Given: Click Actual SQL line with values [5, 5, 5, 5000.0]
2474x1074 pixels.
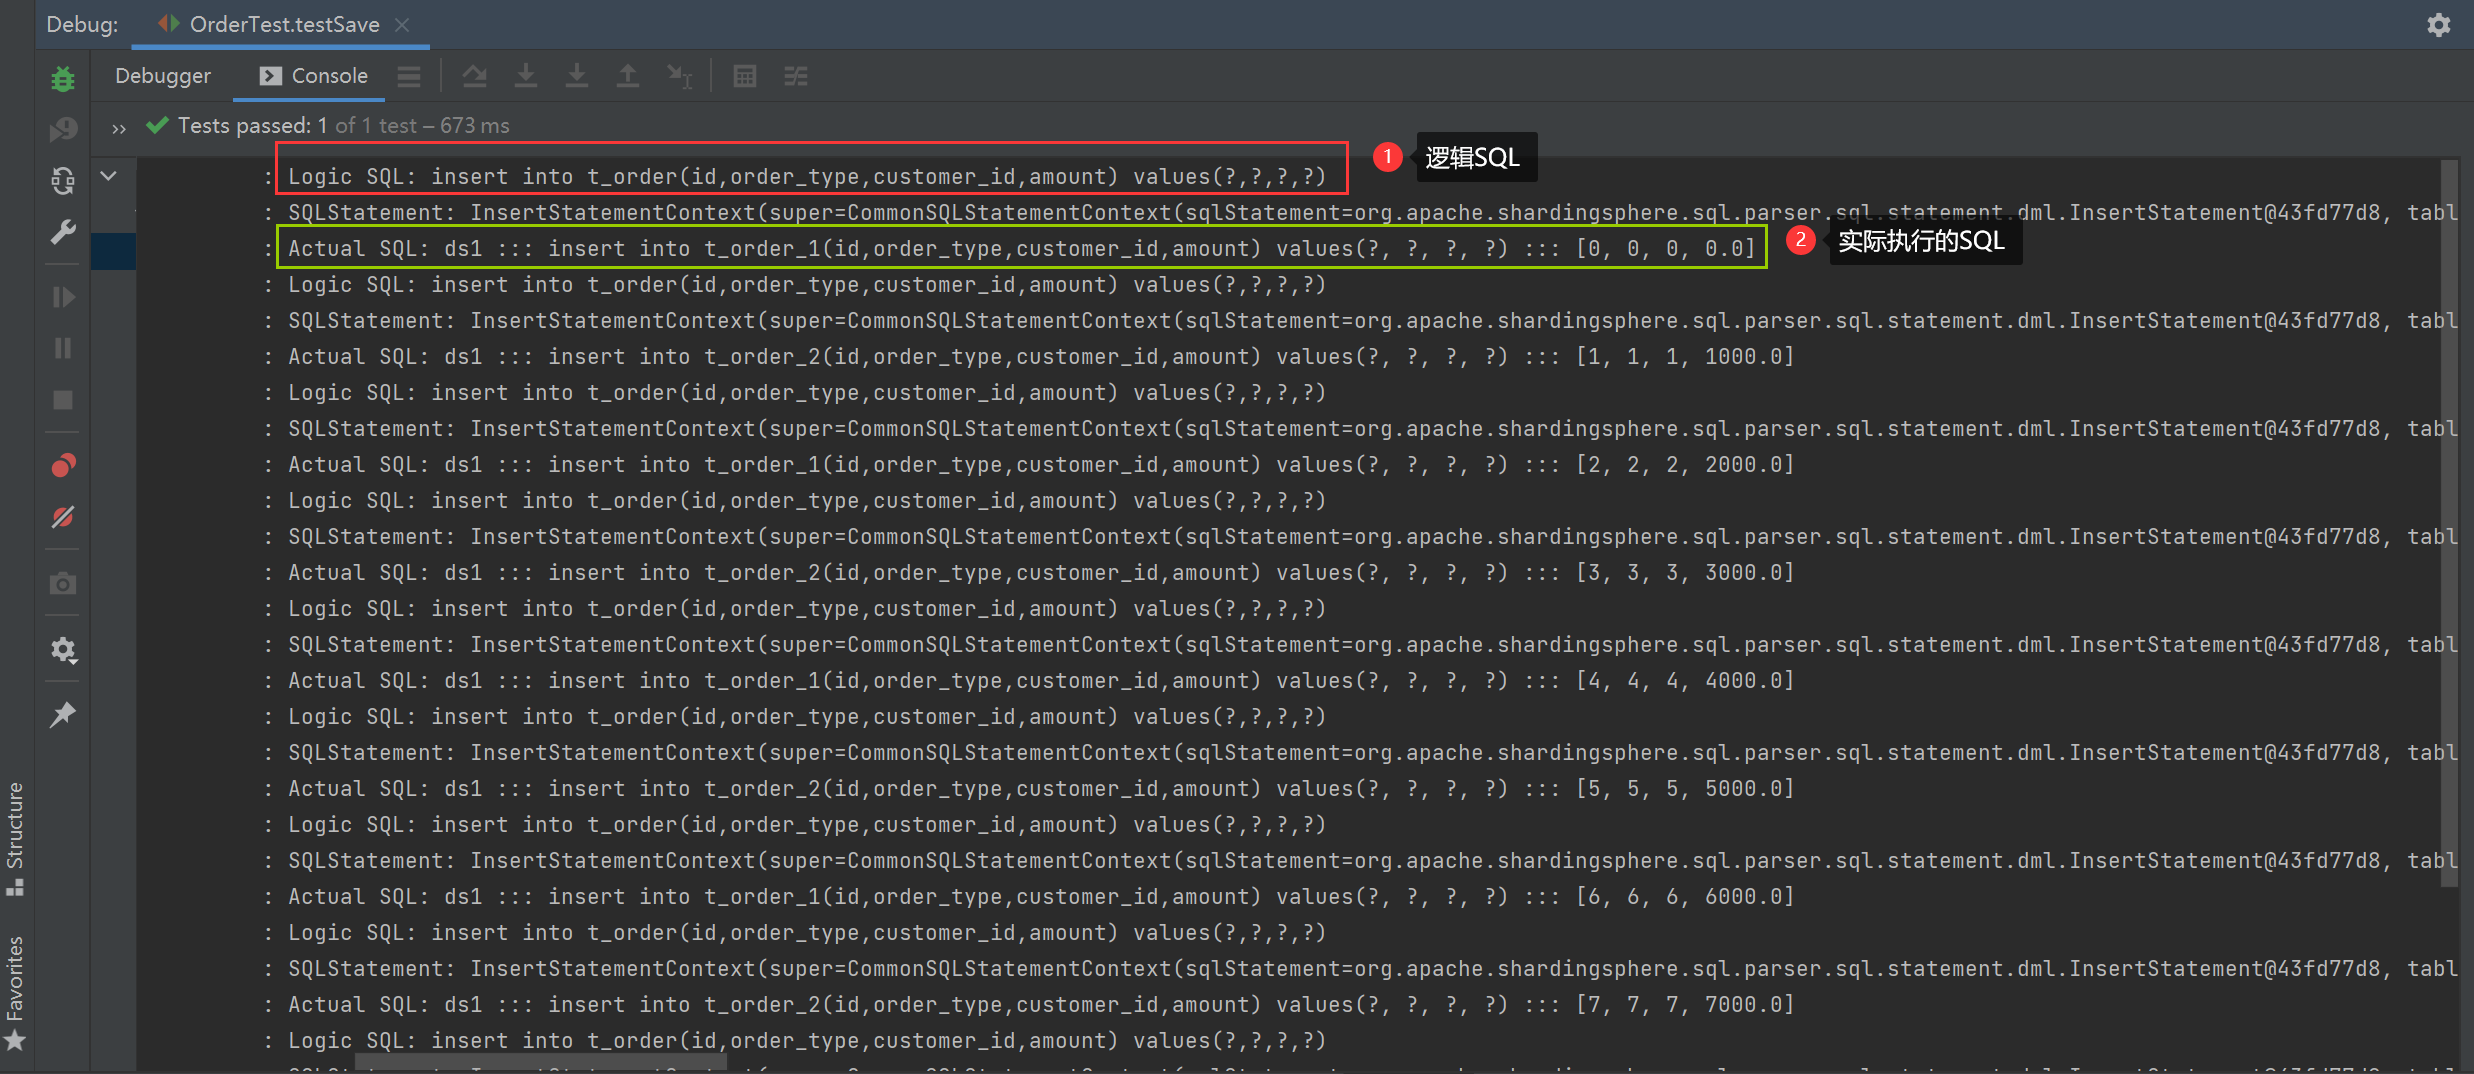Looking at the screenshot, I should (1041, 788).
